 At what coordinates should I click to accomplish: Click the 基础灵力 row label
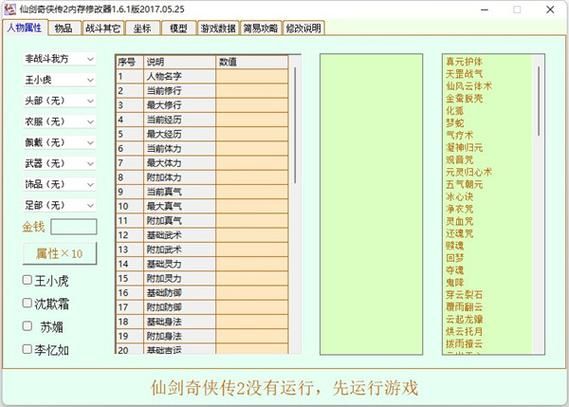(x=164, y=264)
